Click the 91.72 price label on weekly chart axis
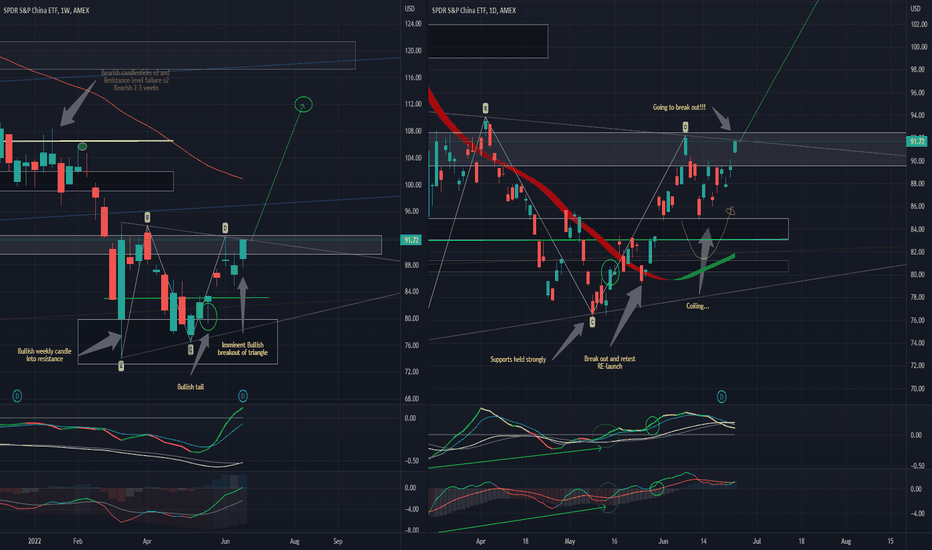932x550 pixels. click(411, 240)
